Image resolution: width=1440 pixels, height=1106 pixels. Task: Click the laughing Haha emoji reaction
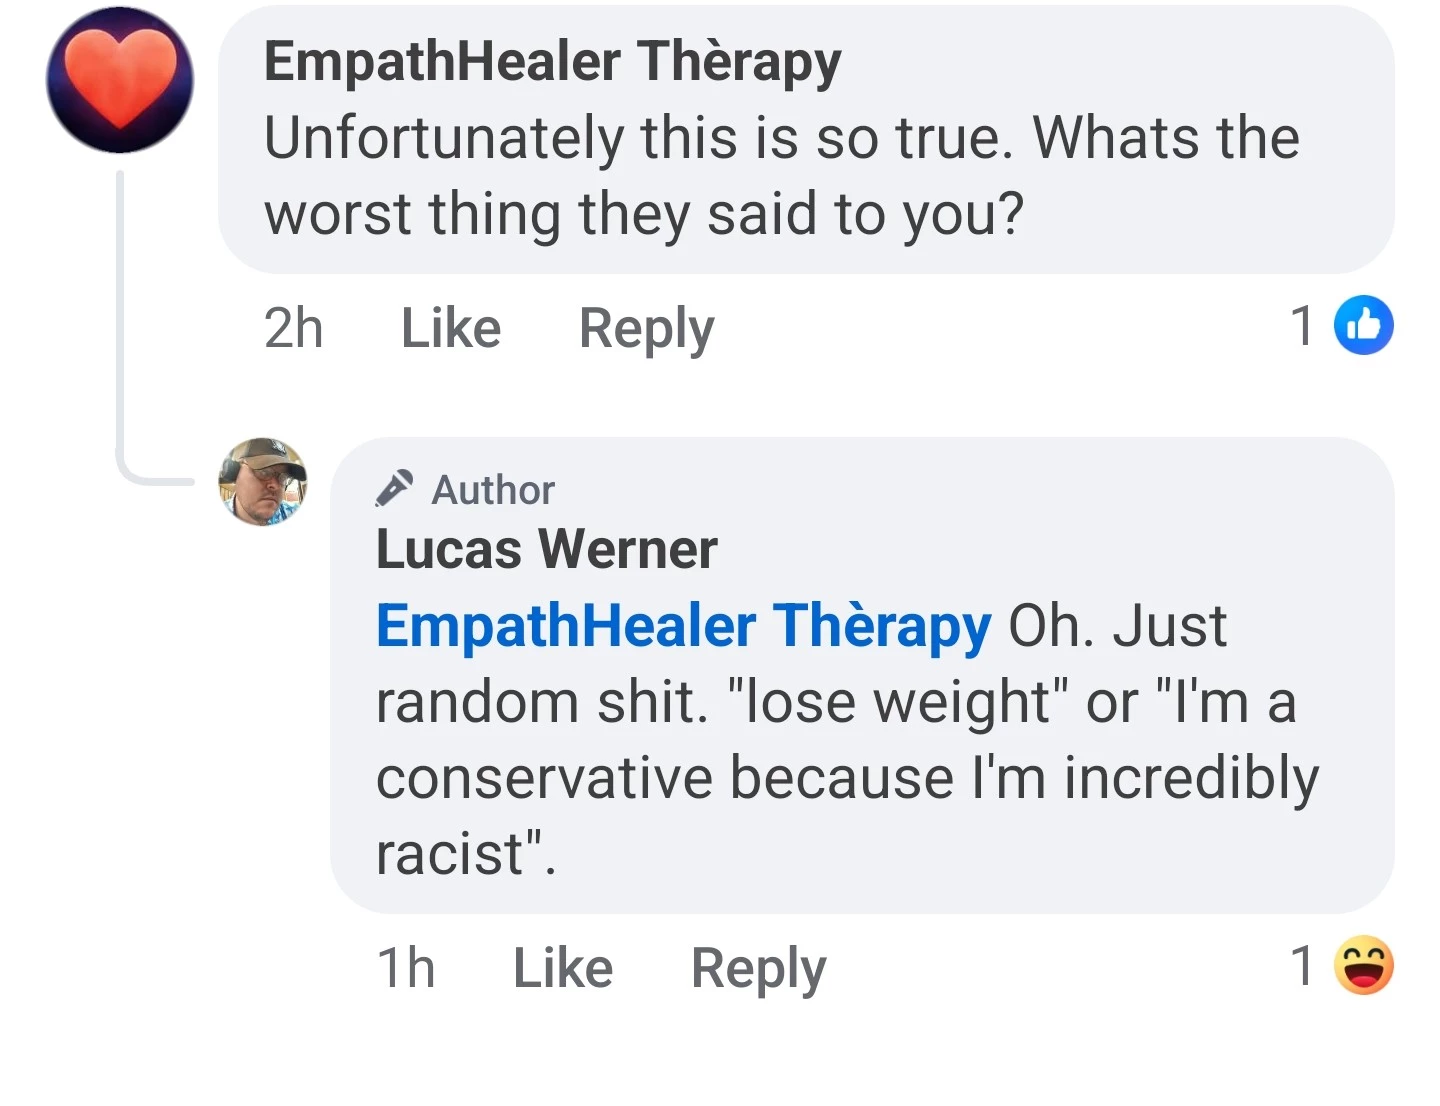(1364, 965)
